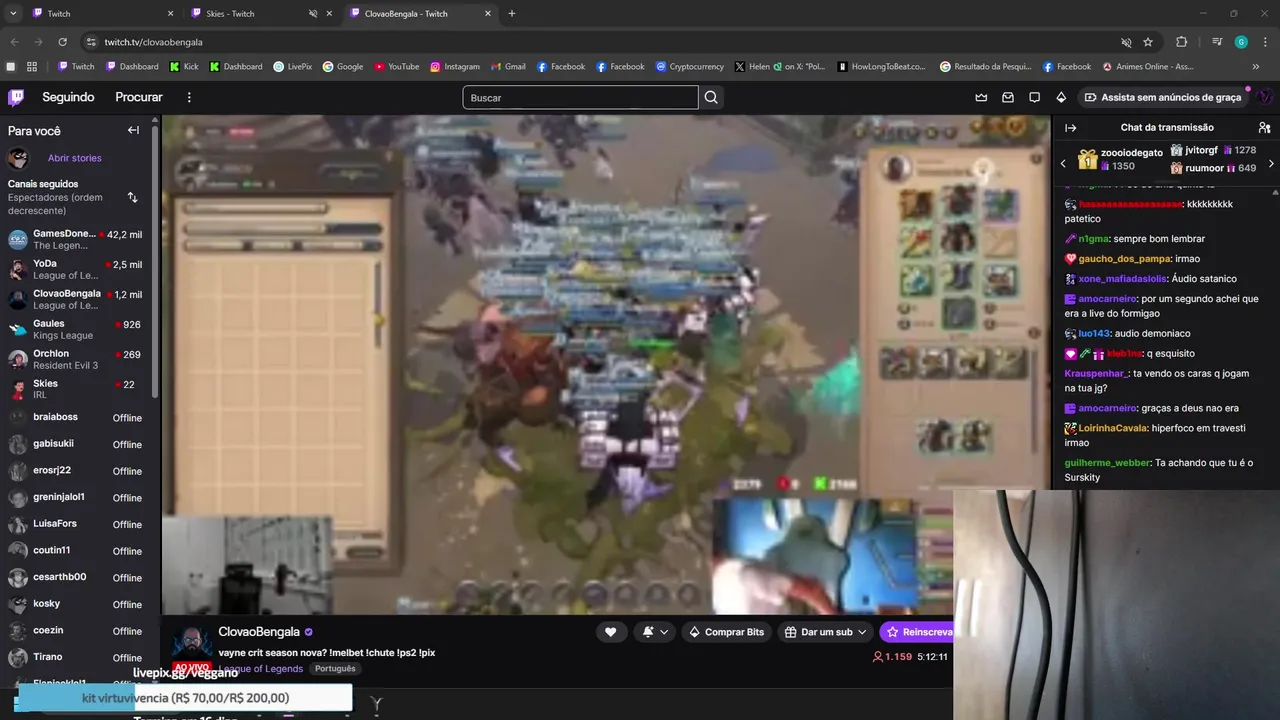Screen dimensions: 1280x720
Task: Open the Skies IRL channel in sidebar
Action: click(76, 389)
